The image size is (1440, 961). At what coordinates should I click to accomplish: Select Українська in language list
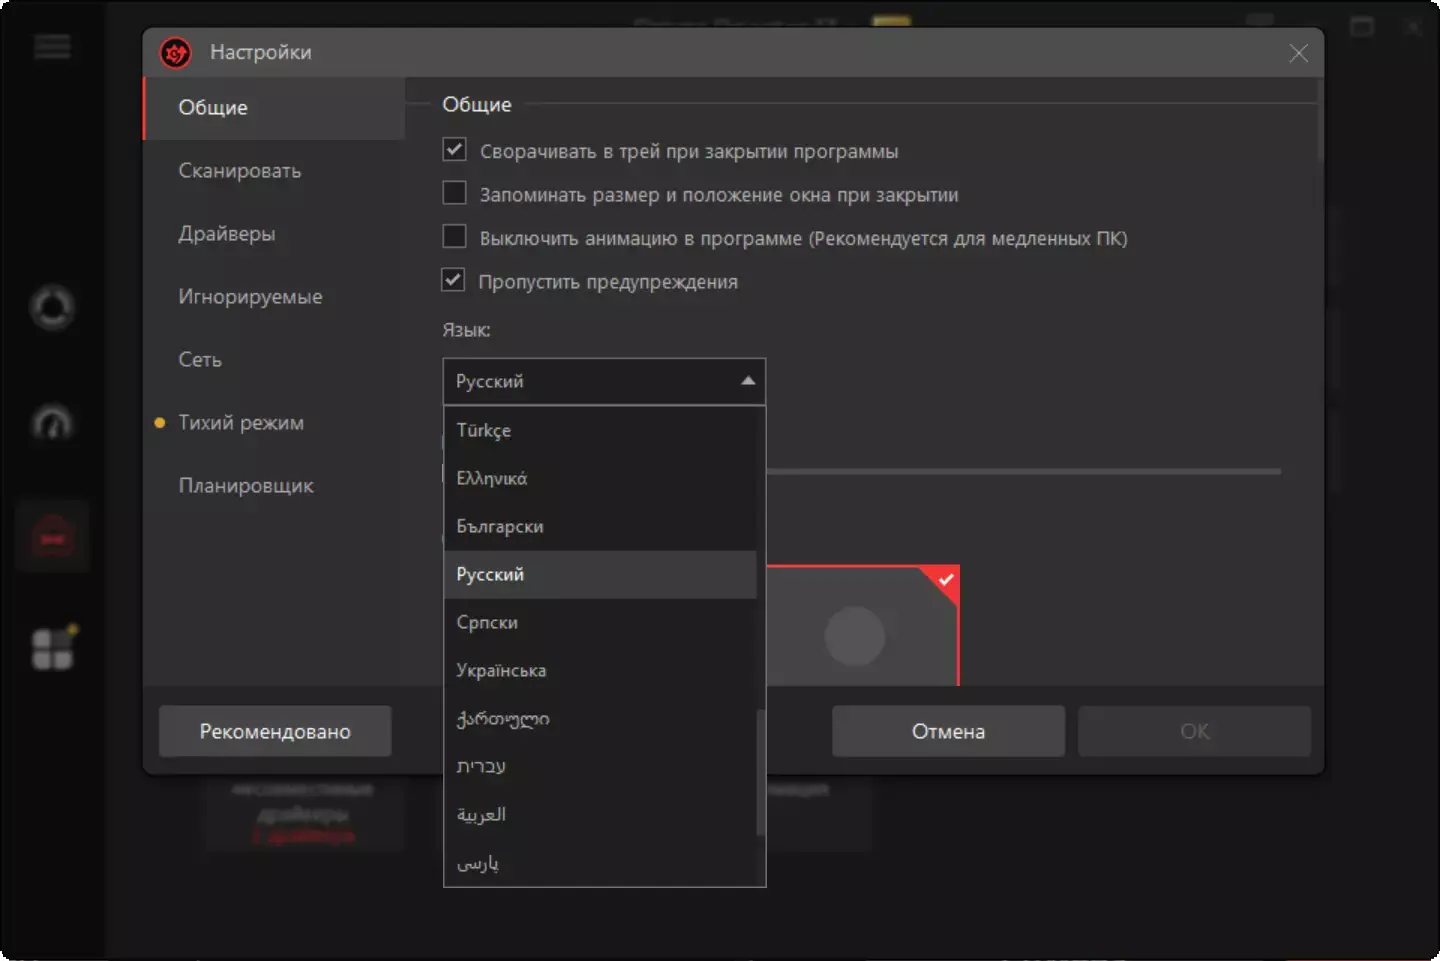point(501,670)
